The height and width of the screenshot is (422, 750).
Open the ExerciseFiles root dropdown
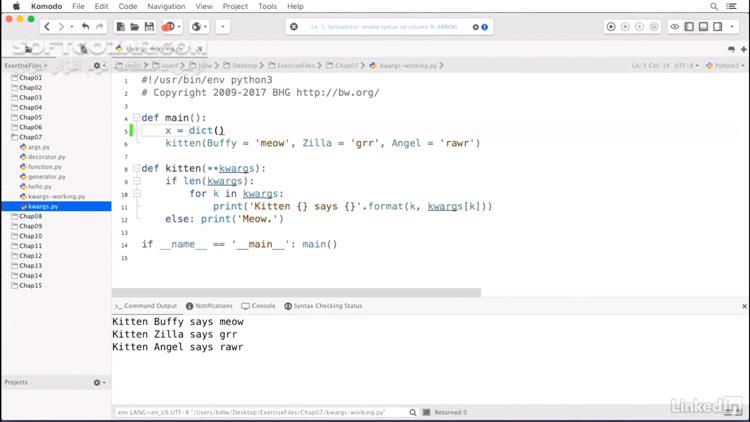pos(26,66)
